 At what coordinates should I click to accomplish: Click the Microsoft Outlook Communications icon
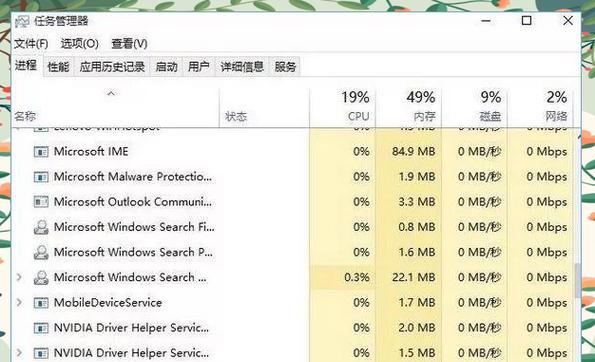[x=41, y=202]
